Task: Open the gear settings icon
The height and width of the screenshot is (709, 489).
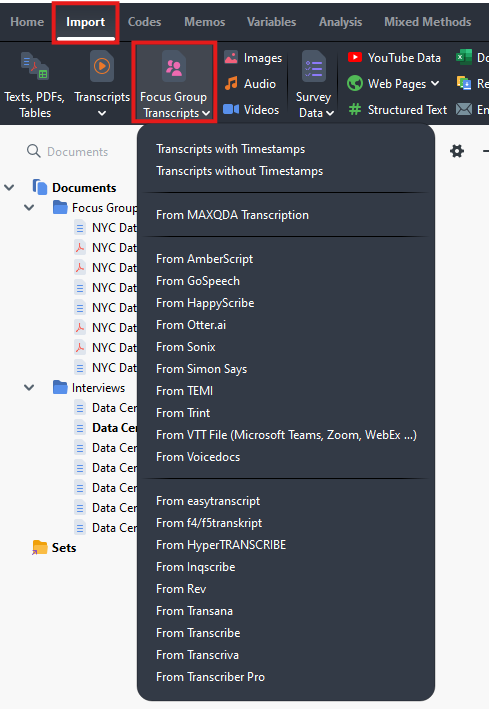Action: pyautogui.click(x=457, y=151)
